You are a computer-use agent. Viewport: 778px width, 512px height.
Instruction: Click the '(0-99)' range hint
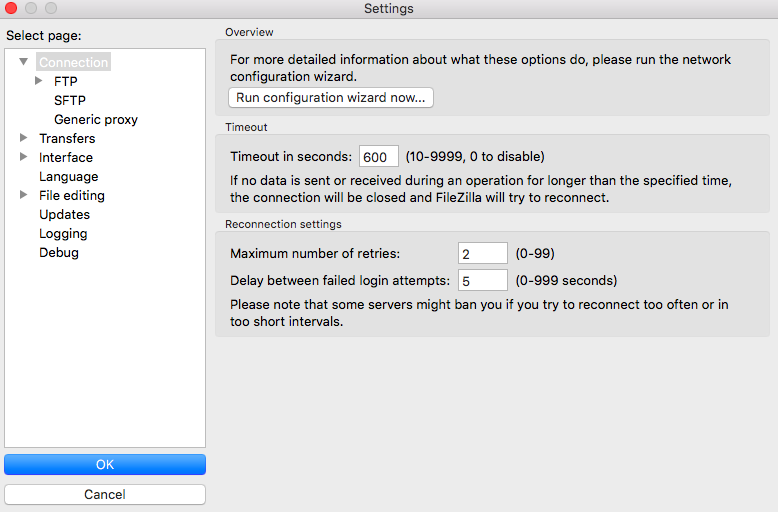coord(535,254)
